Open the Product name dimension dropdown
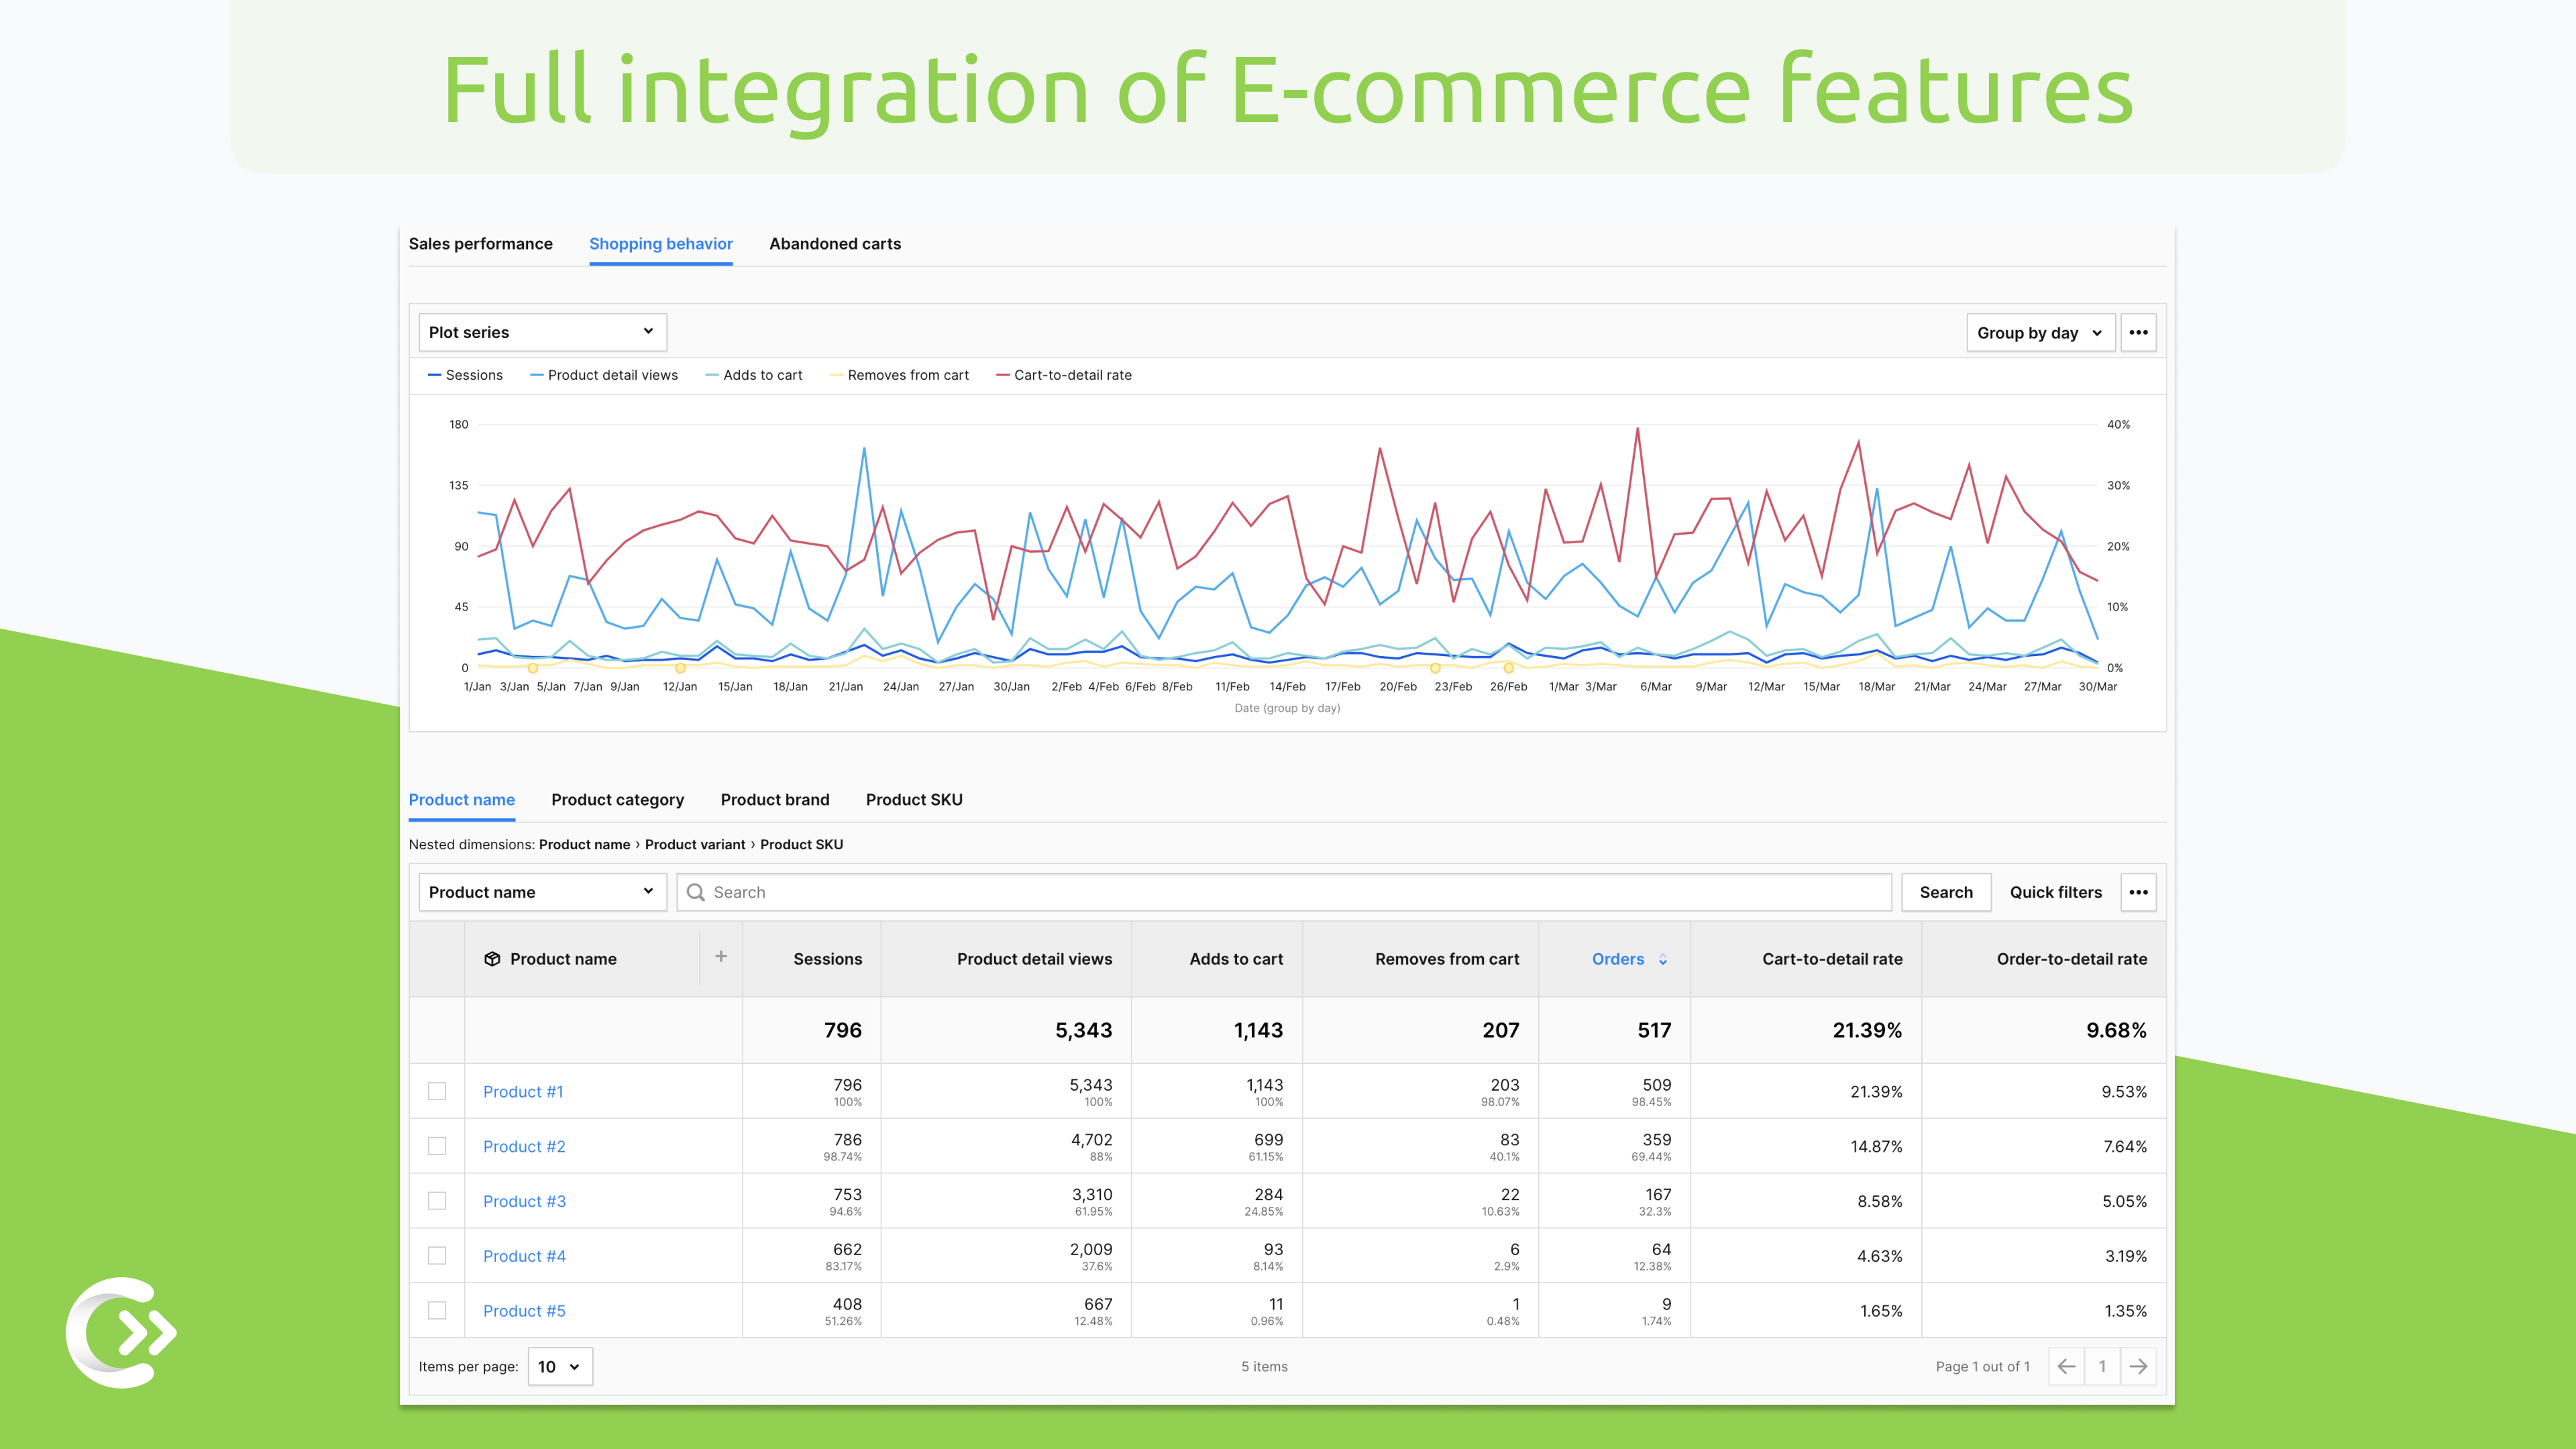 (x=542, y=892)
